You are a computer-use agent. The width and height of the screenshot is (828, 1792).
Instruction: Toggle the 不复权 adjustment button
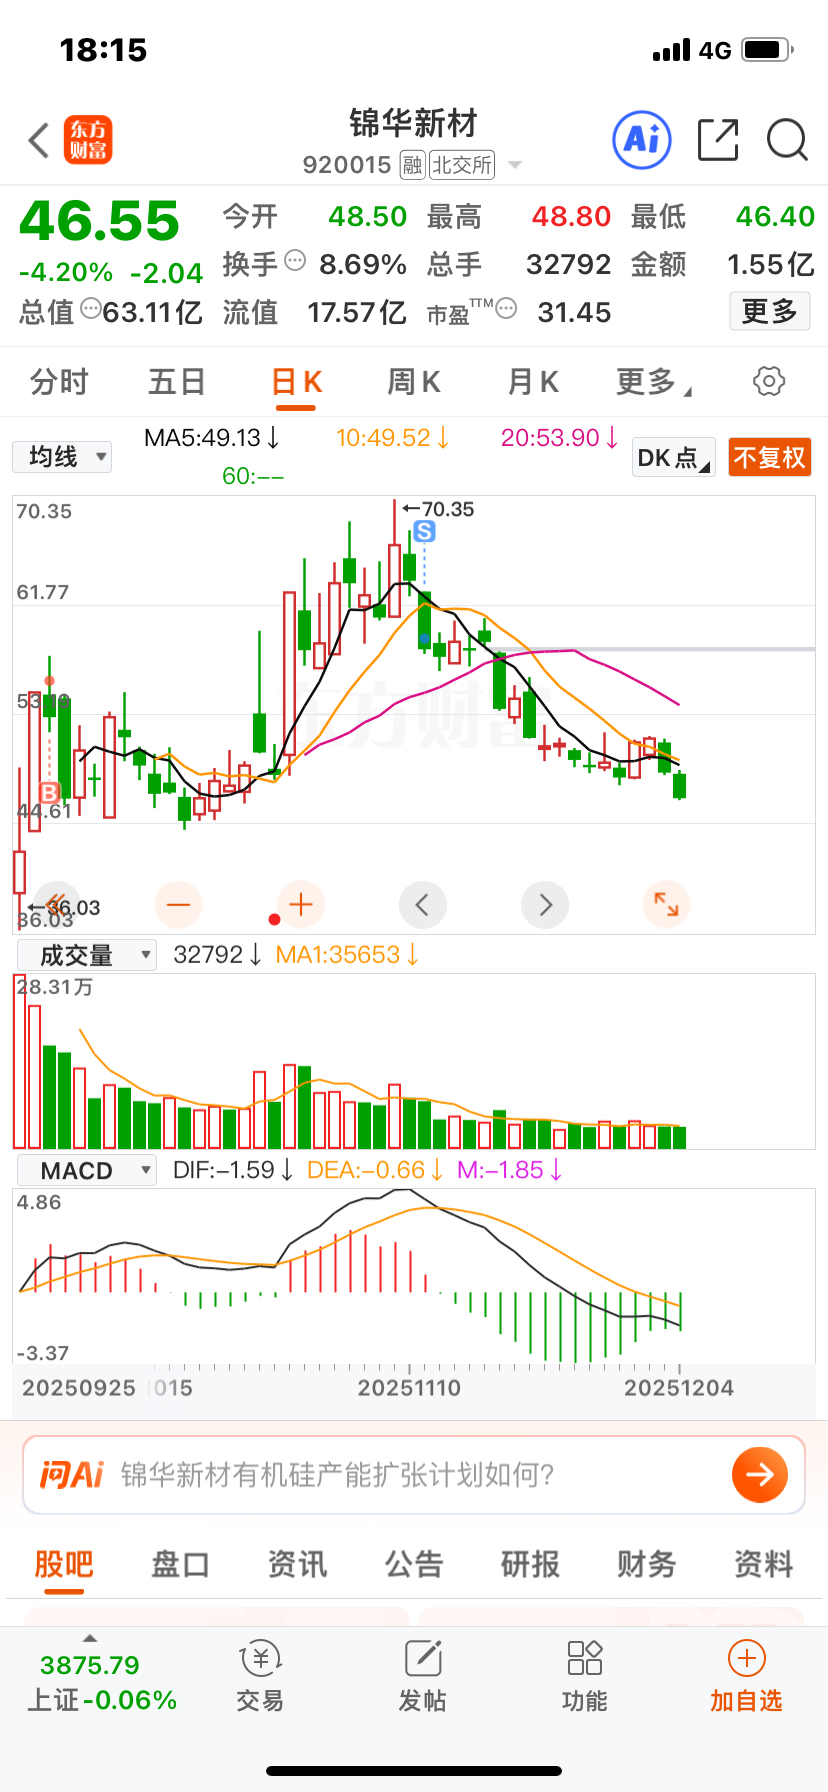click(769, 458)
